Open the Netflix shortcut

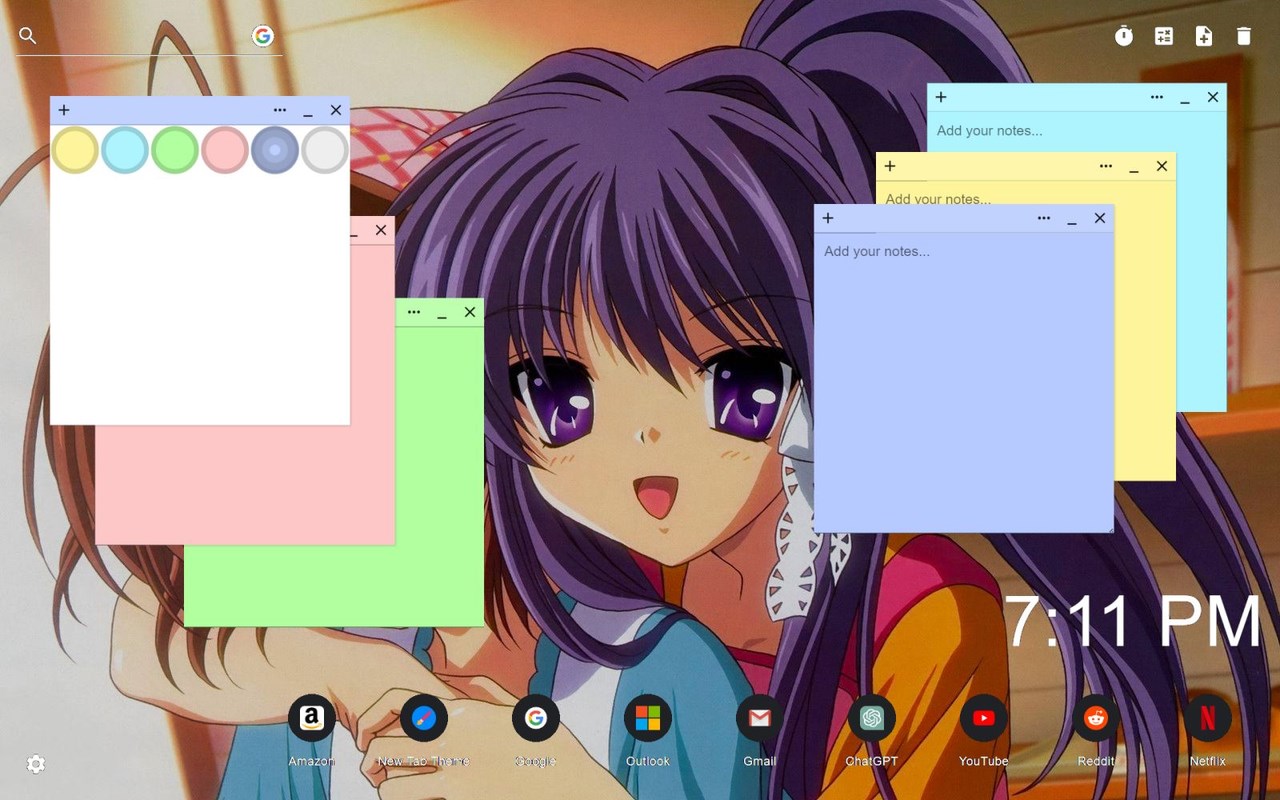pos(1208,718)
